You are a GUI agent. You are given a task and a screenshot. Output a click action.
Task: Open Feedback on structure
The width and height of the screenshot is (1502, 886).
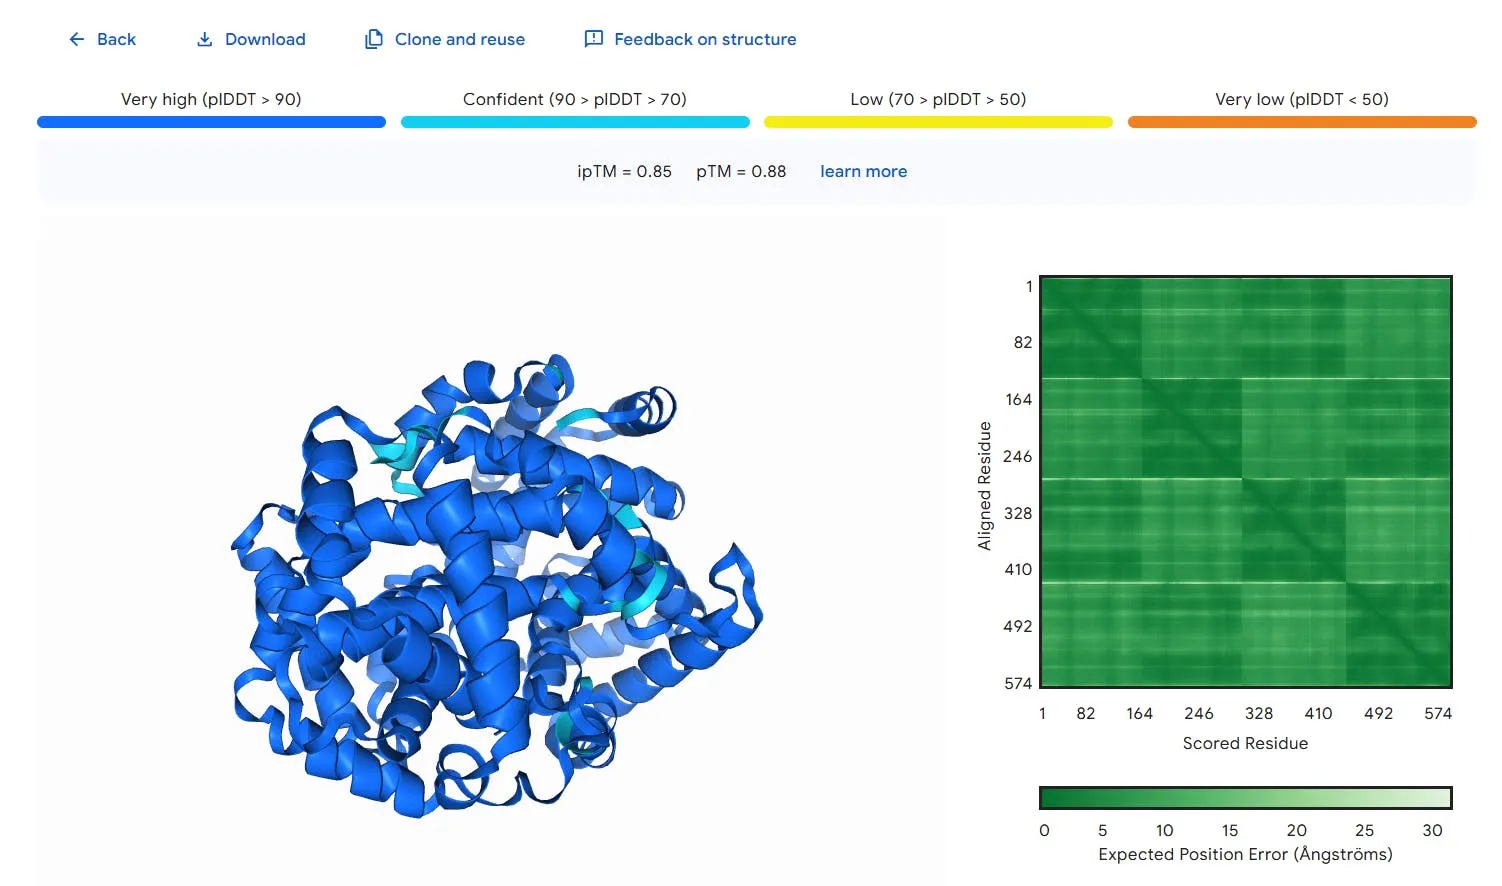(x=705, y=39)
